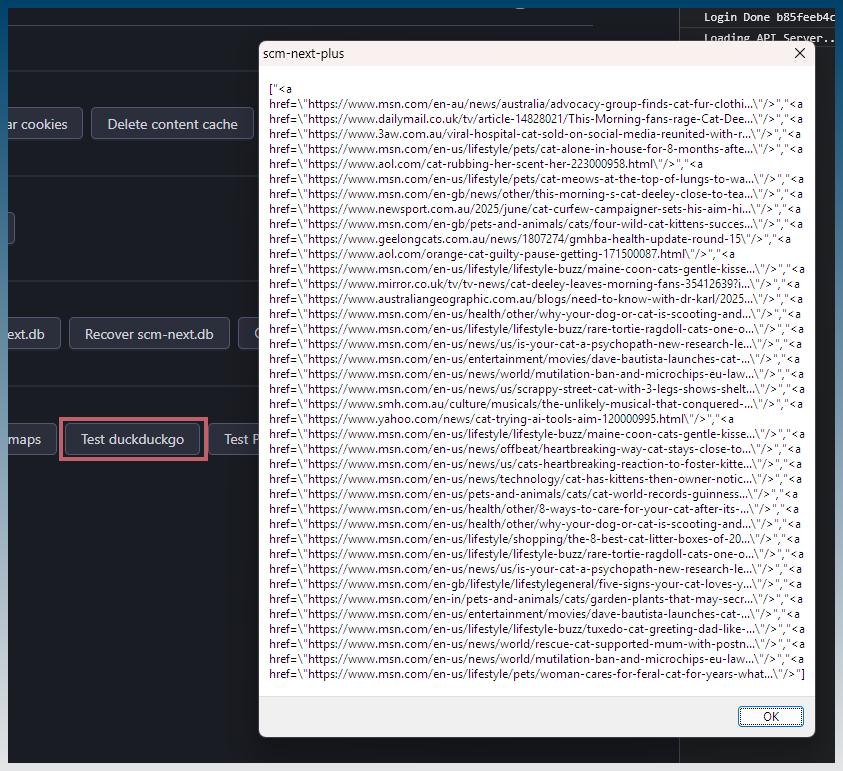Click the newsport.com.au cat-curfew-campaigner URL line
This screenshot has height=771, width=843.
[x=535, y=209]
